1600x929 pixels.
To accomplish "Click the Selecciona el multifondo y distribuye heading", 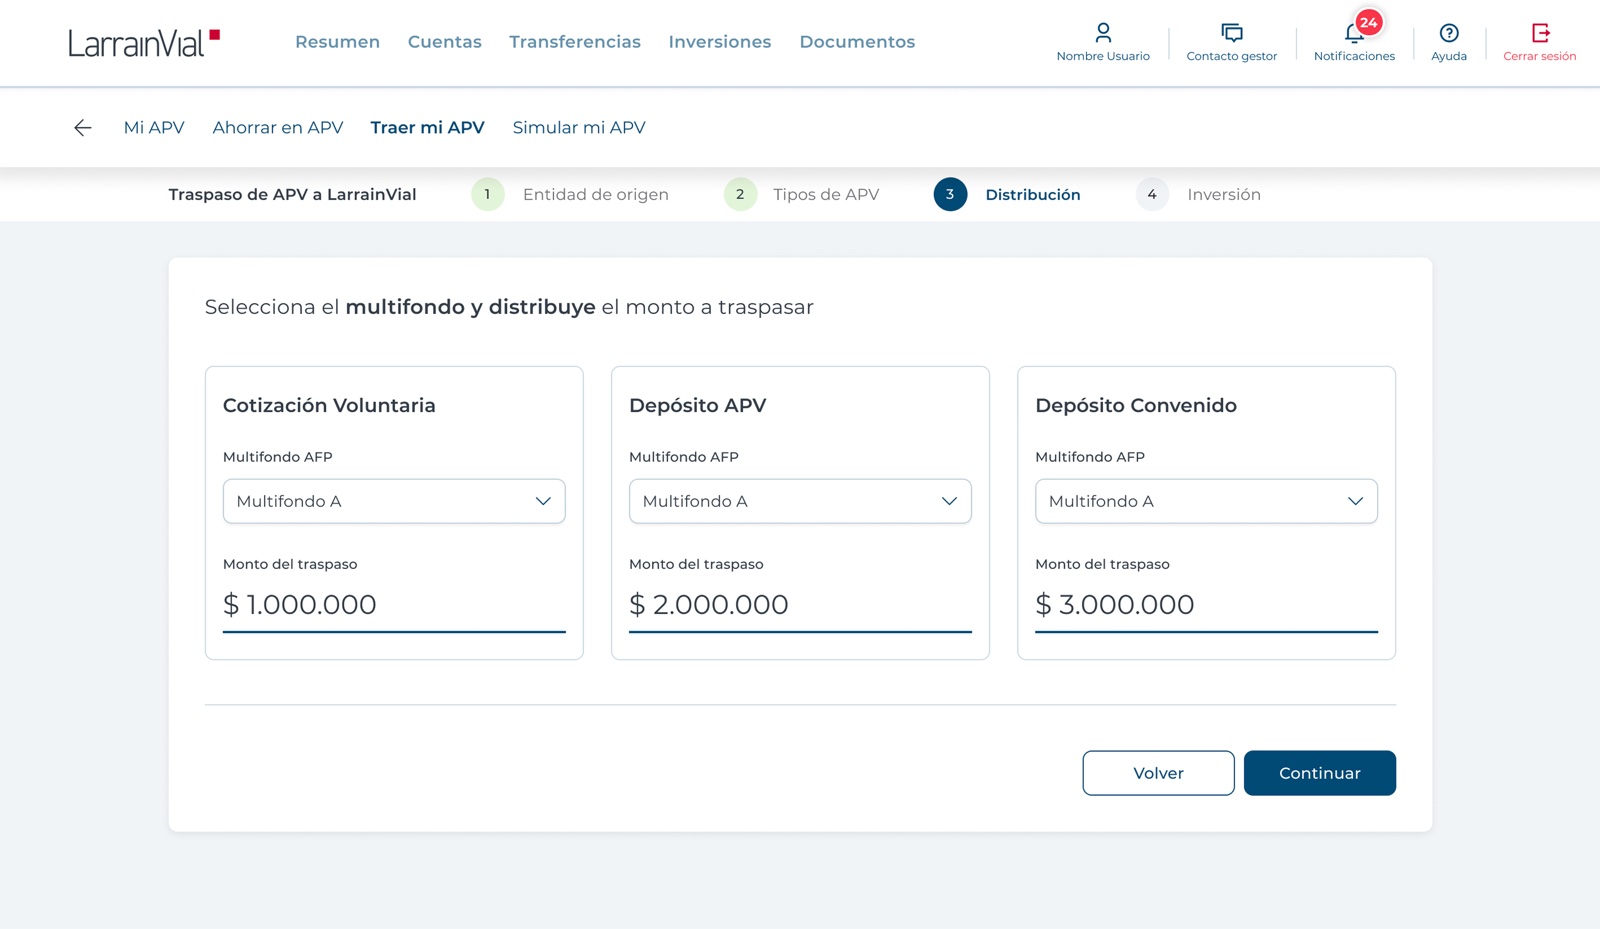I will click(x=509, y=307).
